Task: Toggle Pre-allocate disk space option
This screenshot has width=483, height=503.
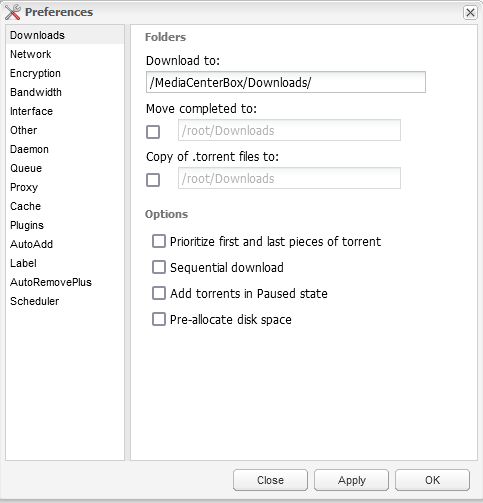Action: 159,319
